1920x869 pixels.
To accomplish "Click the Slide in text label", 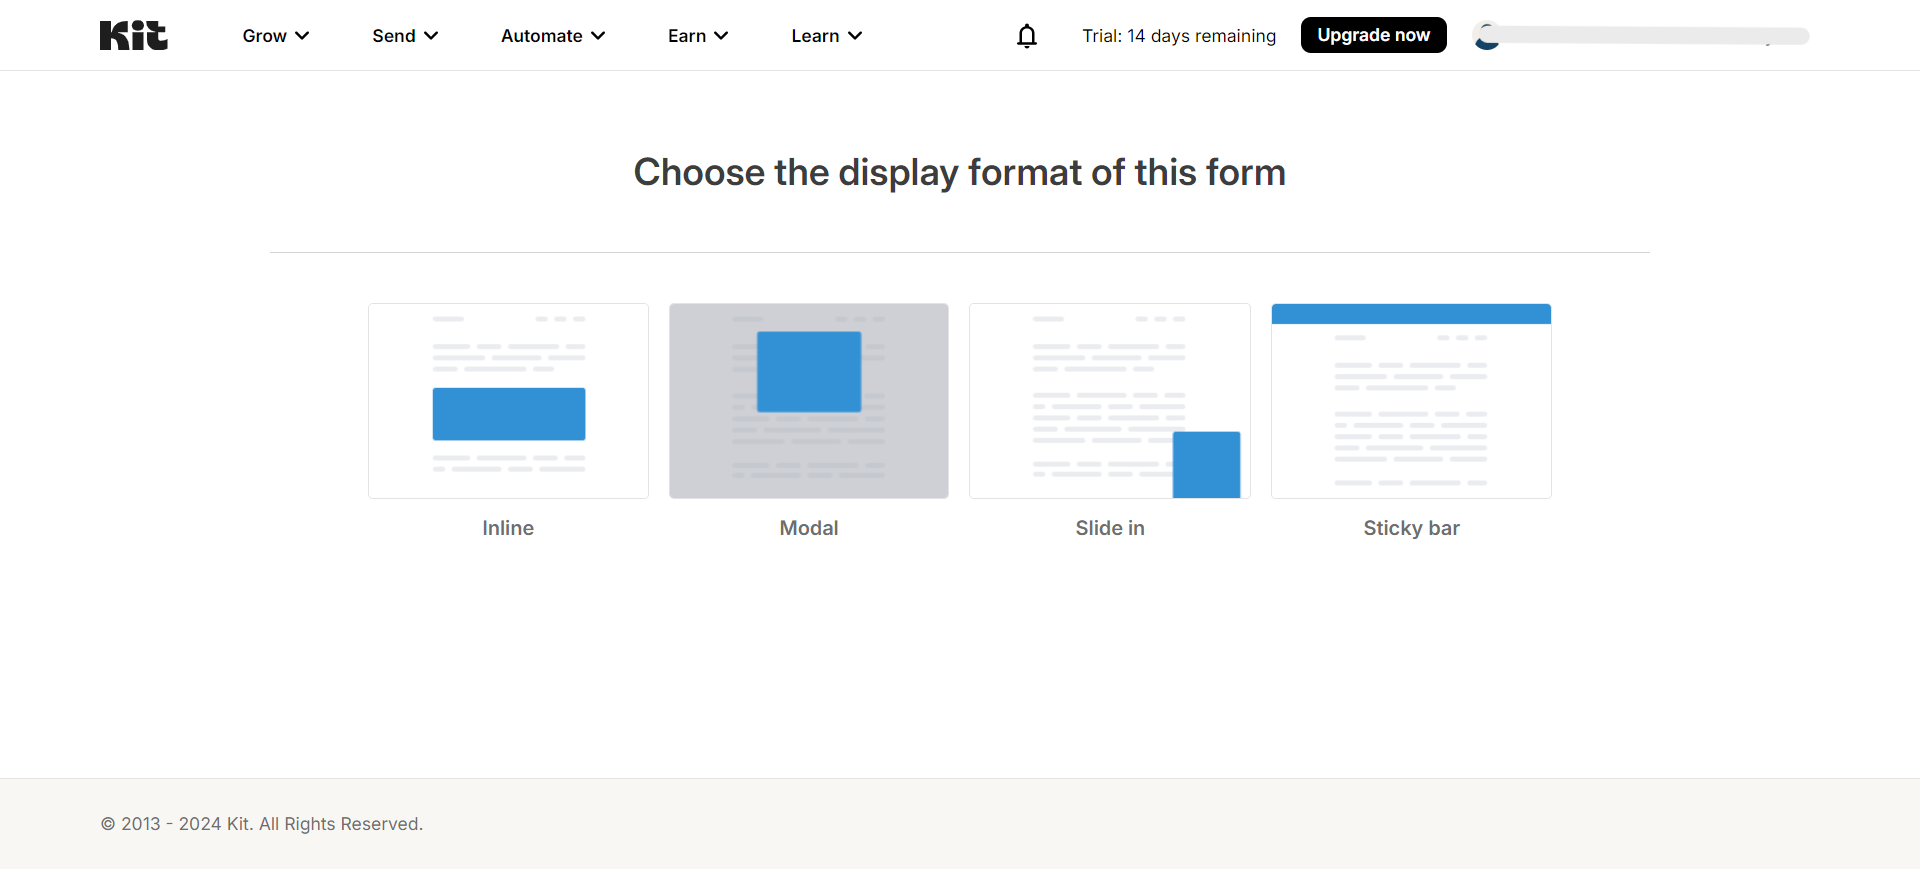I will (1109, 528).
